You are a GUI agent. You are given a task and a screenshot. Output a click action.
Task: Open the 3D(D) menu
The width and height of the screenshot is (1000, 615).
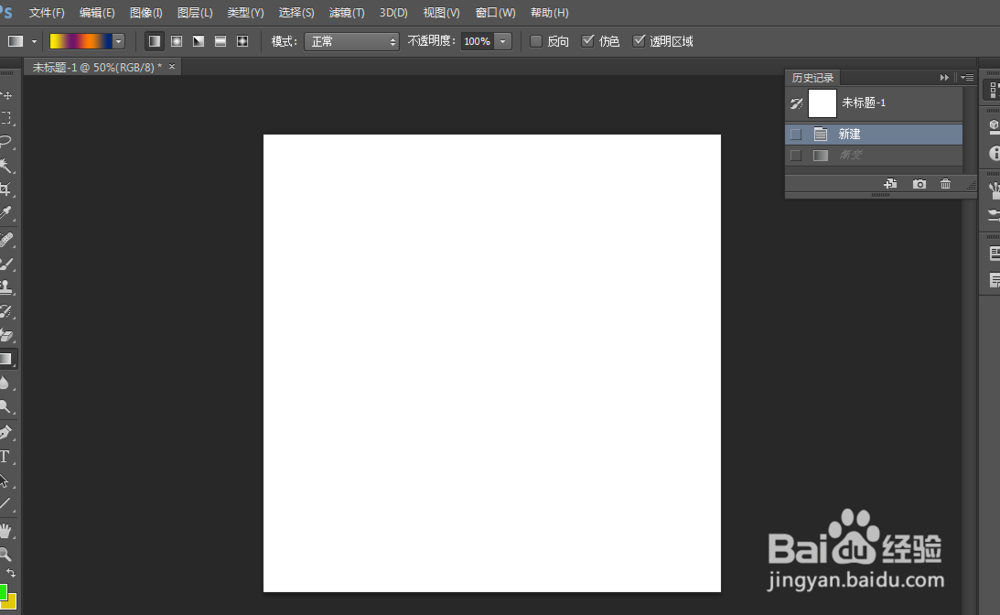tap(393, 13)
